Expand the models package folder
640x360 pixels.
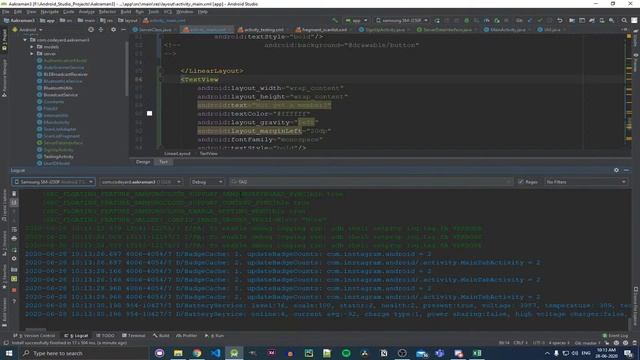tap(32, 47)
